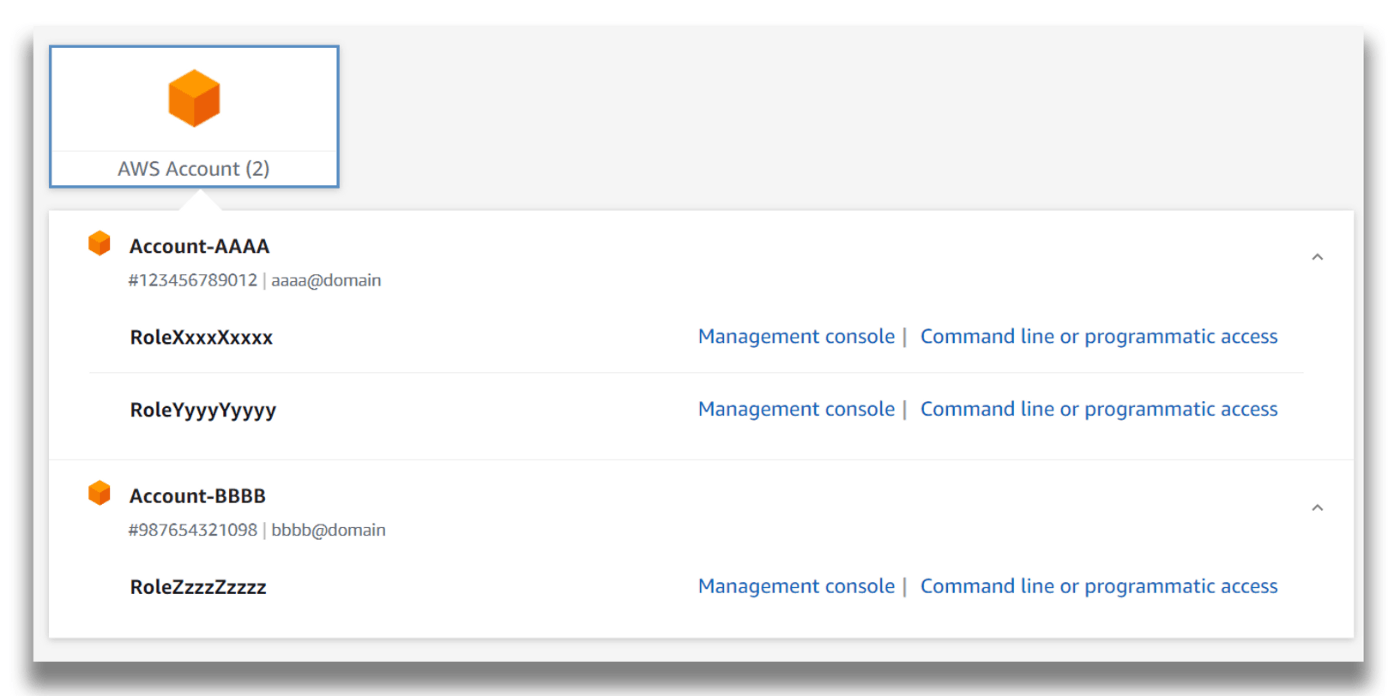This screenshot has height=696, width=1400.
Task: Get command line access for RoleXxxxXxxxx
Action: coord(1099,337)
